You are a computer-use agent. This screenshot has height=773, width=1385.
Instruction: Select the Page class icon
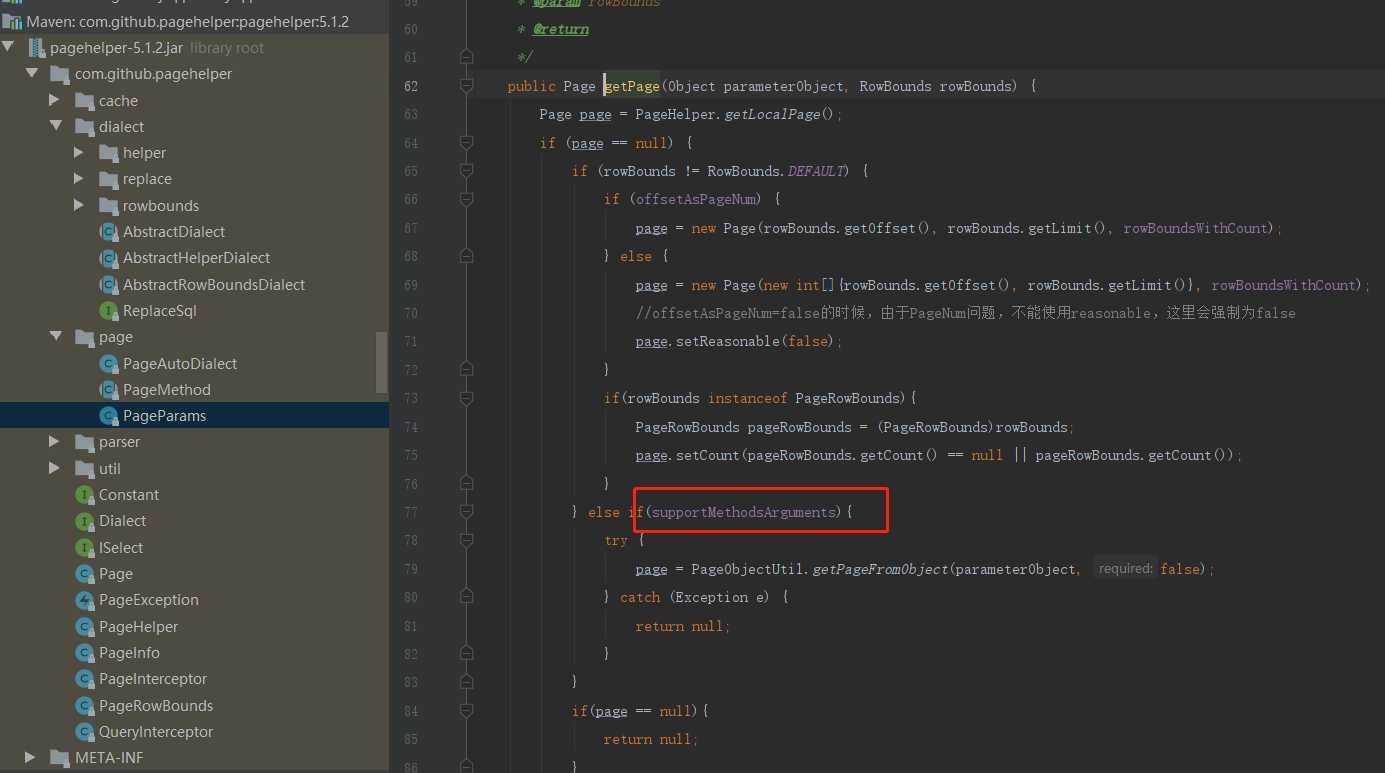tap(84, 574)
